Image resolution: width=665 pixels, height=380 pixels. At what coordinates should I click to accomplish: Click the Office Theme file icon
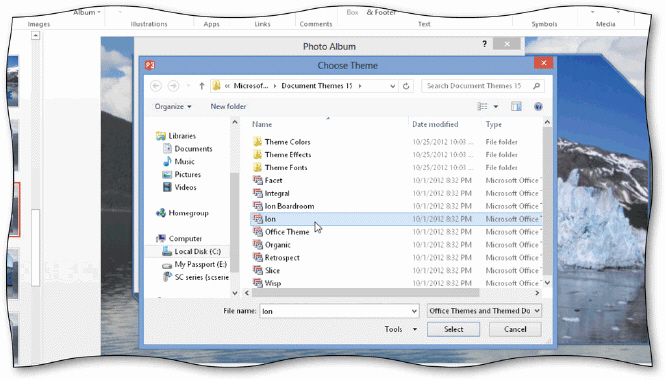(257, 232)
